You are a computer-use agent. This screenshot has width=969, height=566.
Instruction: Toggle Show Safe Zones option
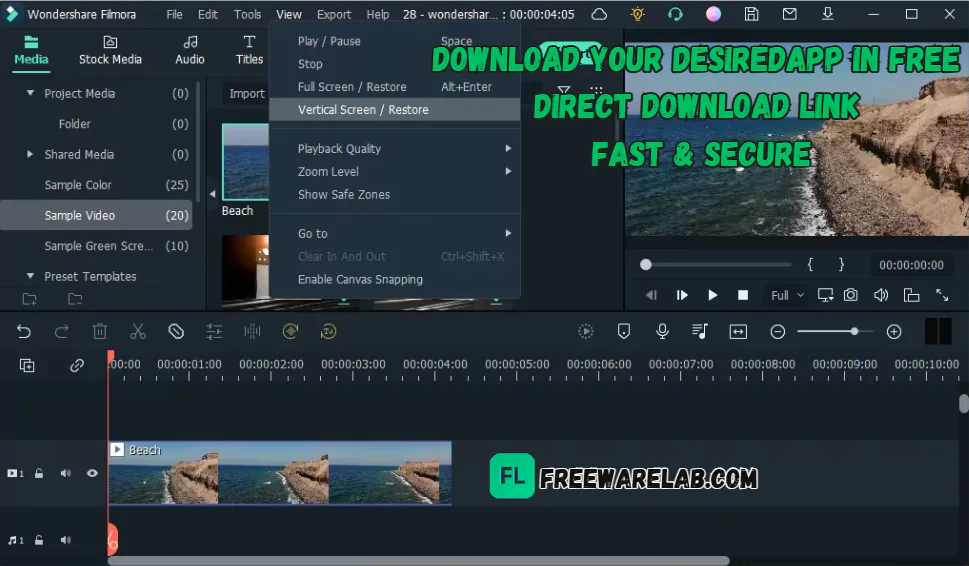click(395, 195)
